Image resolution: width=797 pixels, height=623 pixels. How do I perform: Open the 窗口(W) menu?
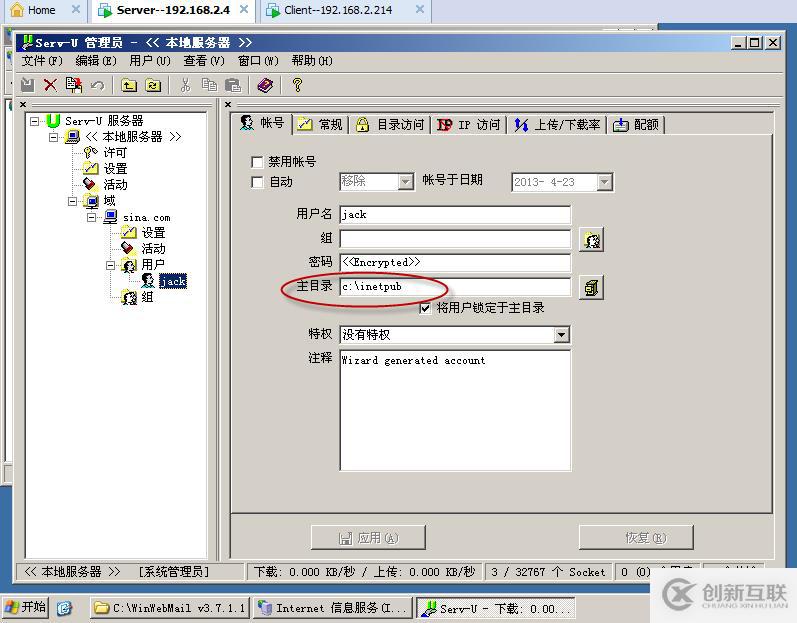coord(258,61)
